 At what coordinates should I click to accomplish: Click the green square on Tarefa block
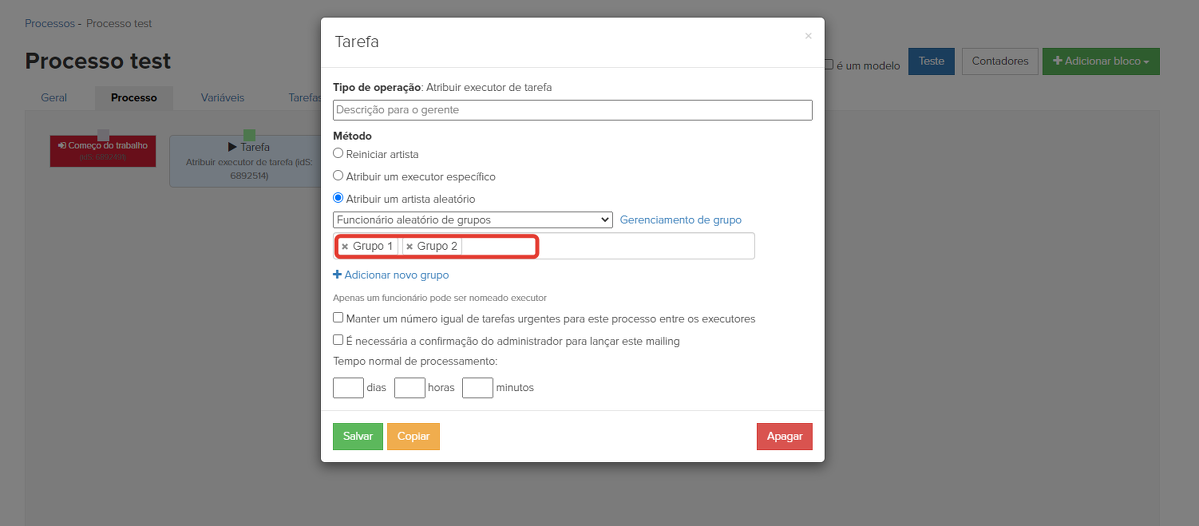click(x=249, y=135)
